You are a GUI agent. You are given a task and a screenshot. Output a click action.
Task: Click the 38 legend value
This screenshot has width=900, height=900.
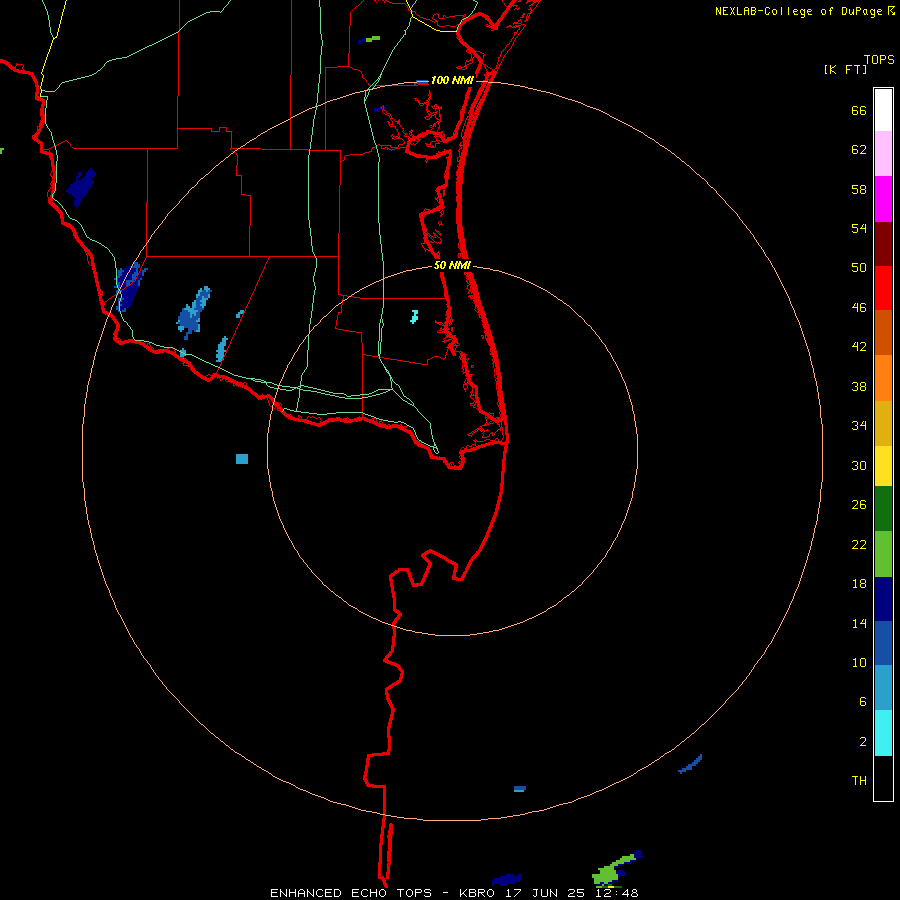pyautogui.click(x=859, y=386)
